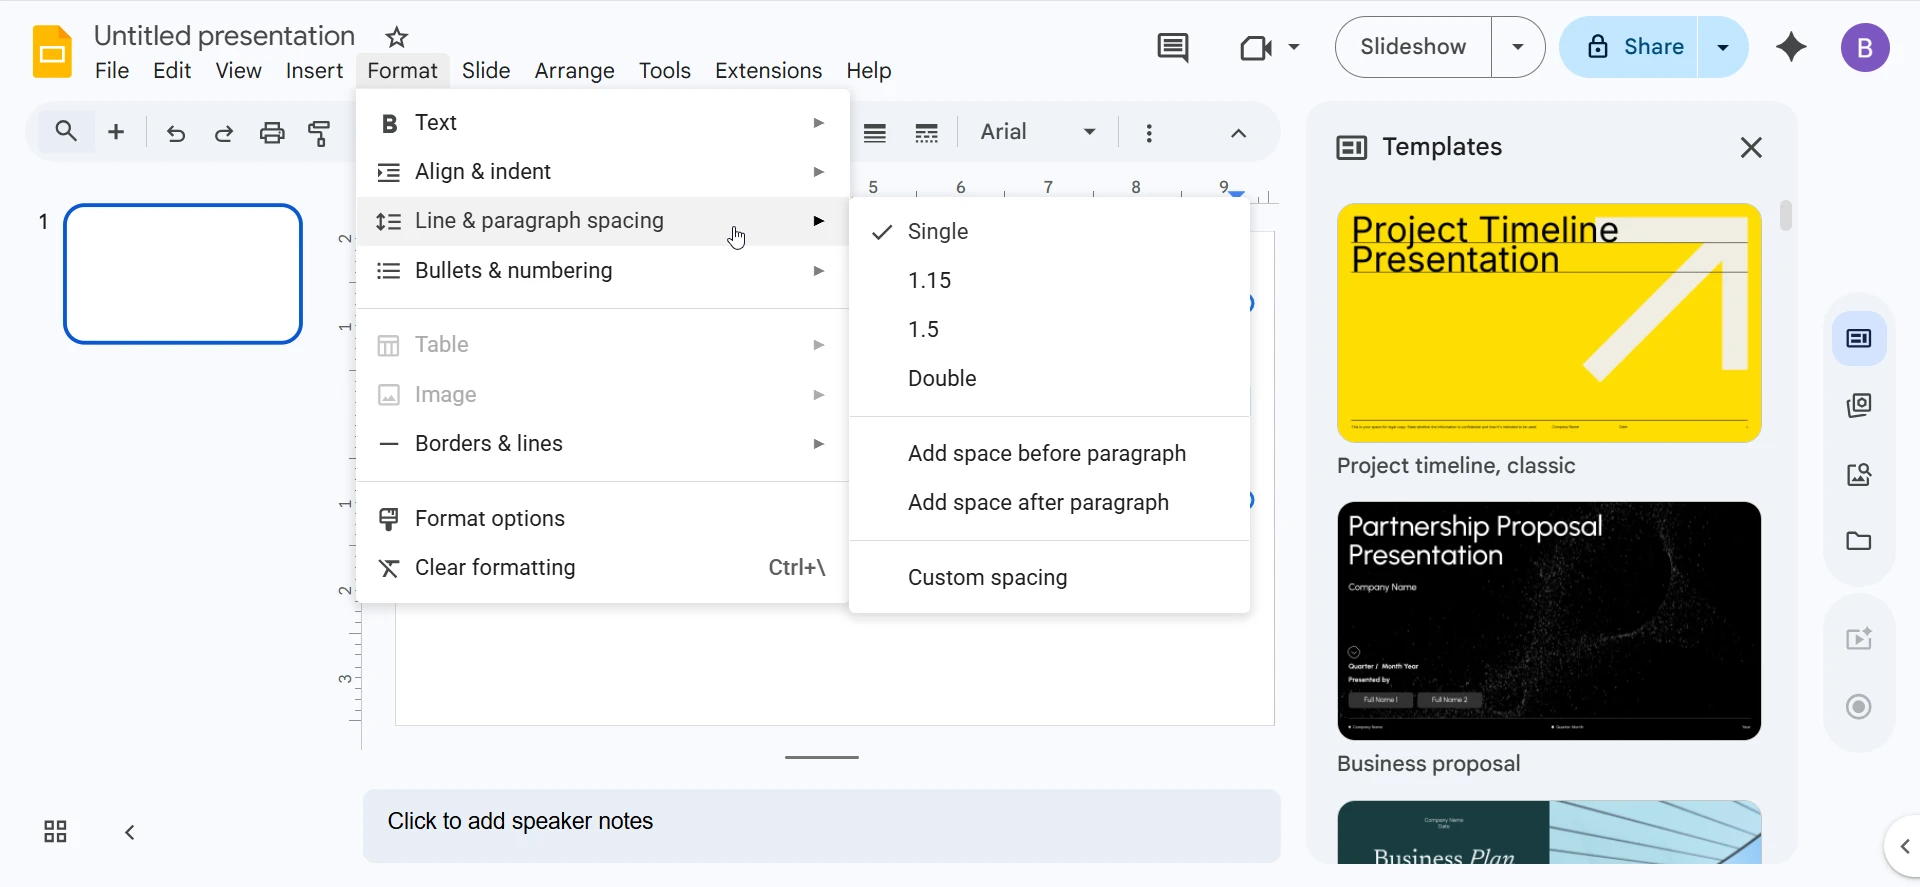This screenshot has width=1920, height=887.
Task: Star the Untitled presentation
Action: tap(397, 38)
